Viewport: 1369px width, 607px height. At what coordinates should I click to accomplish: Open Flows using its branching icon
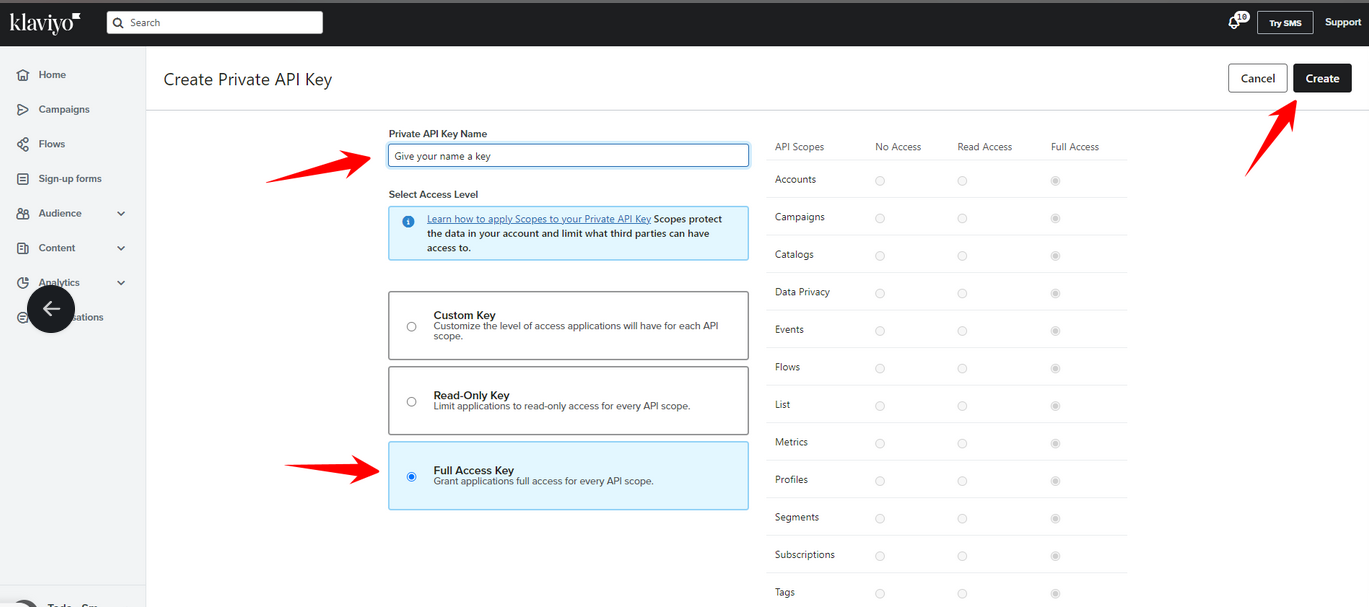[x=23, y=144]
